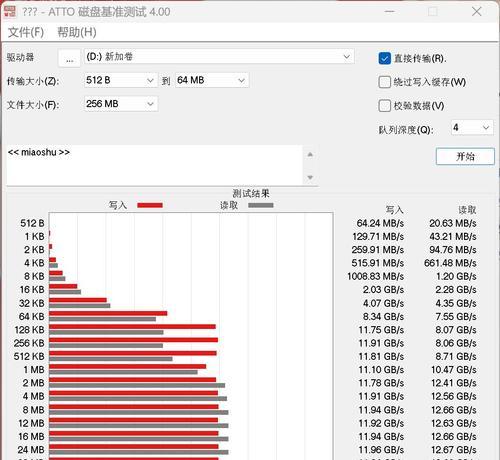Close the ATTO window
Screen dimensions: 500x460
(477, 11)
